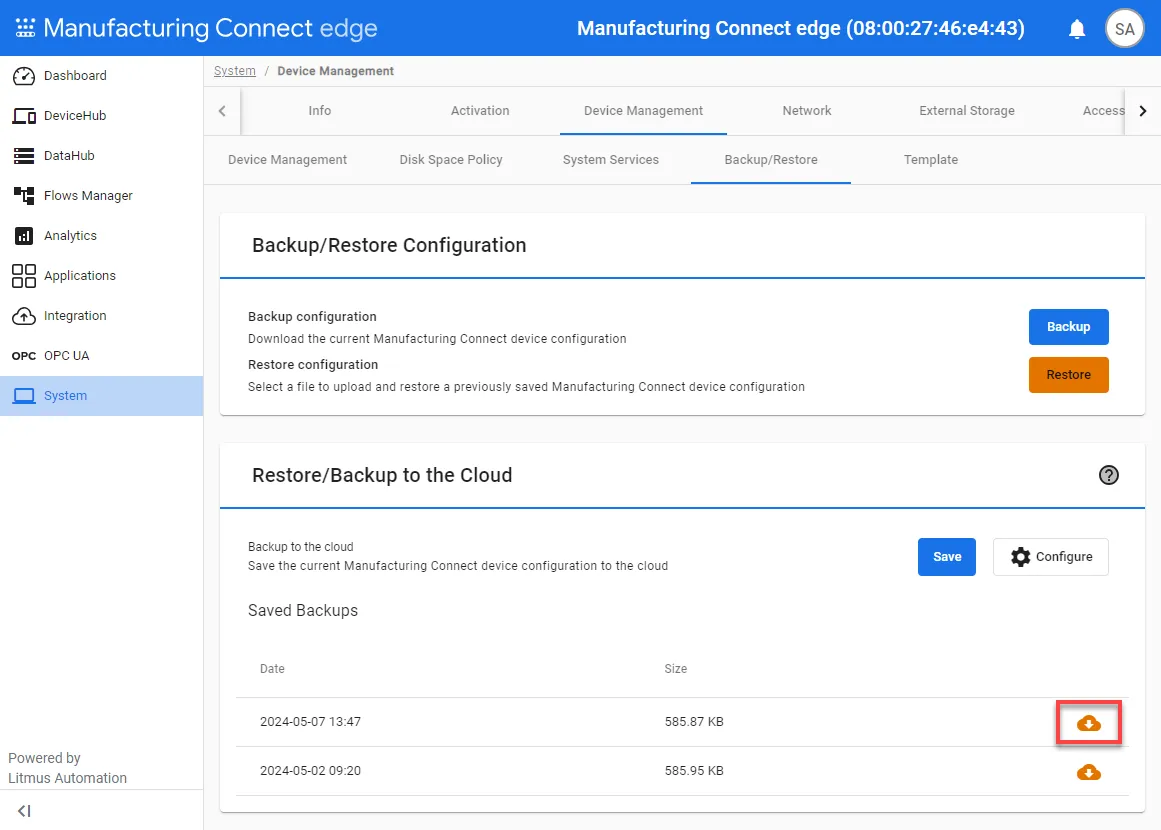The height and width of the screenshot is (830, 1161).
Task: Open the Template sub-tab
Action: pos(931,159)
